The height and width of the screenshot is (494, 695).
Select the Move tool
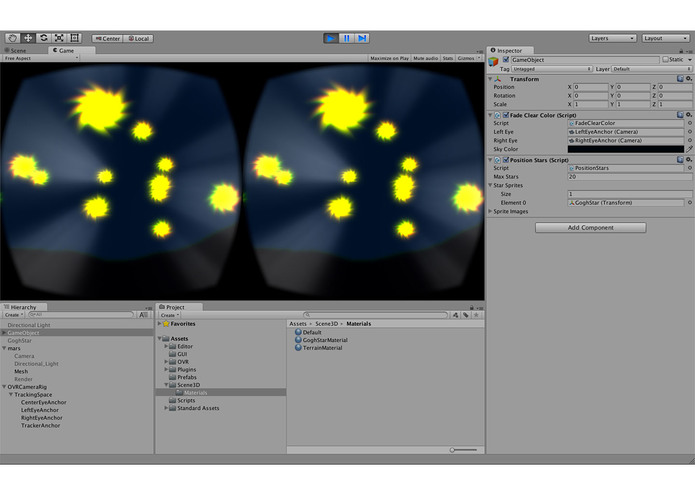click(28, 38)
